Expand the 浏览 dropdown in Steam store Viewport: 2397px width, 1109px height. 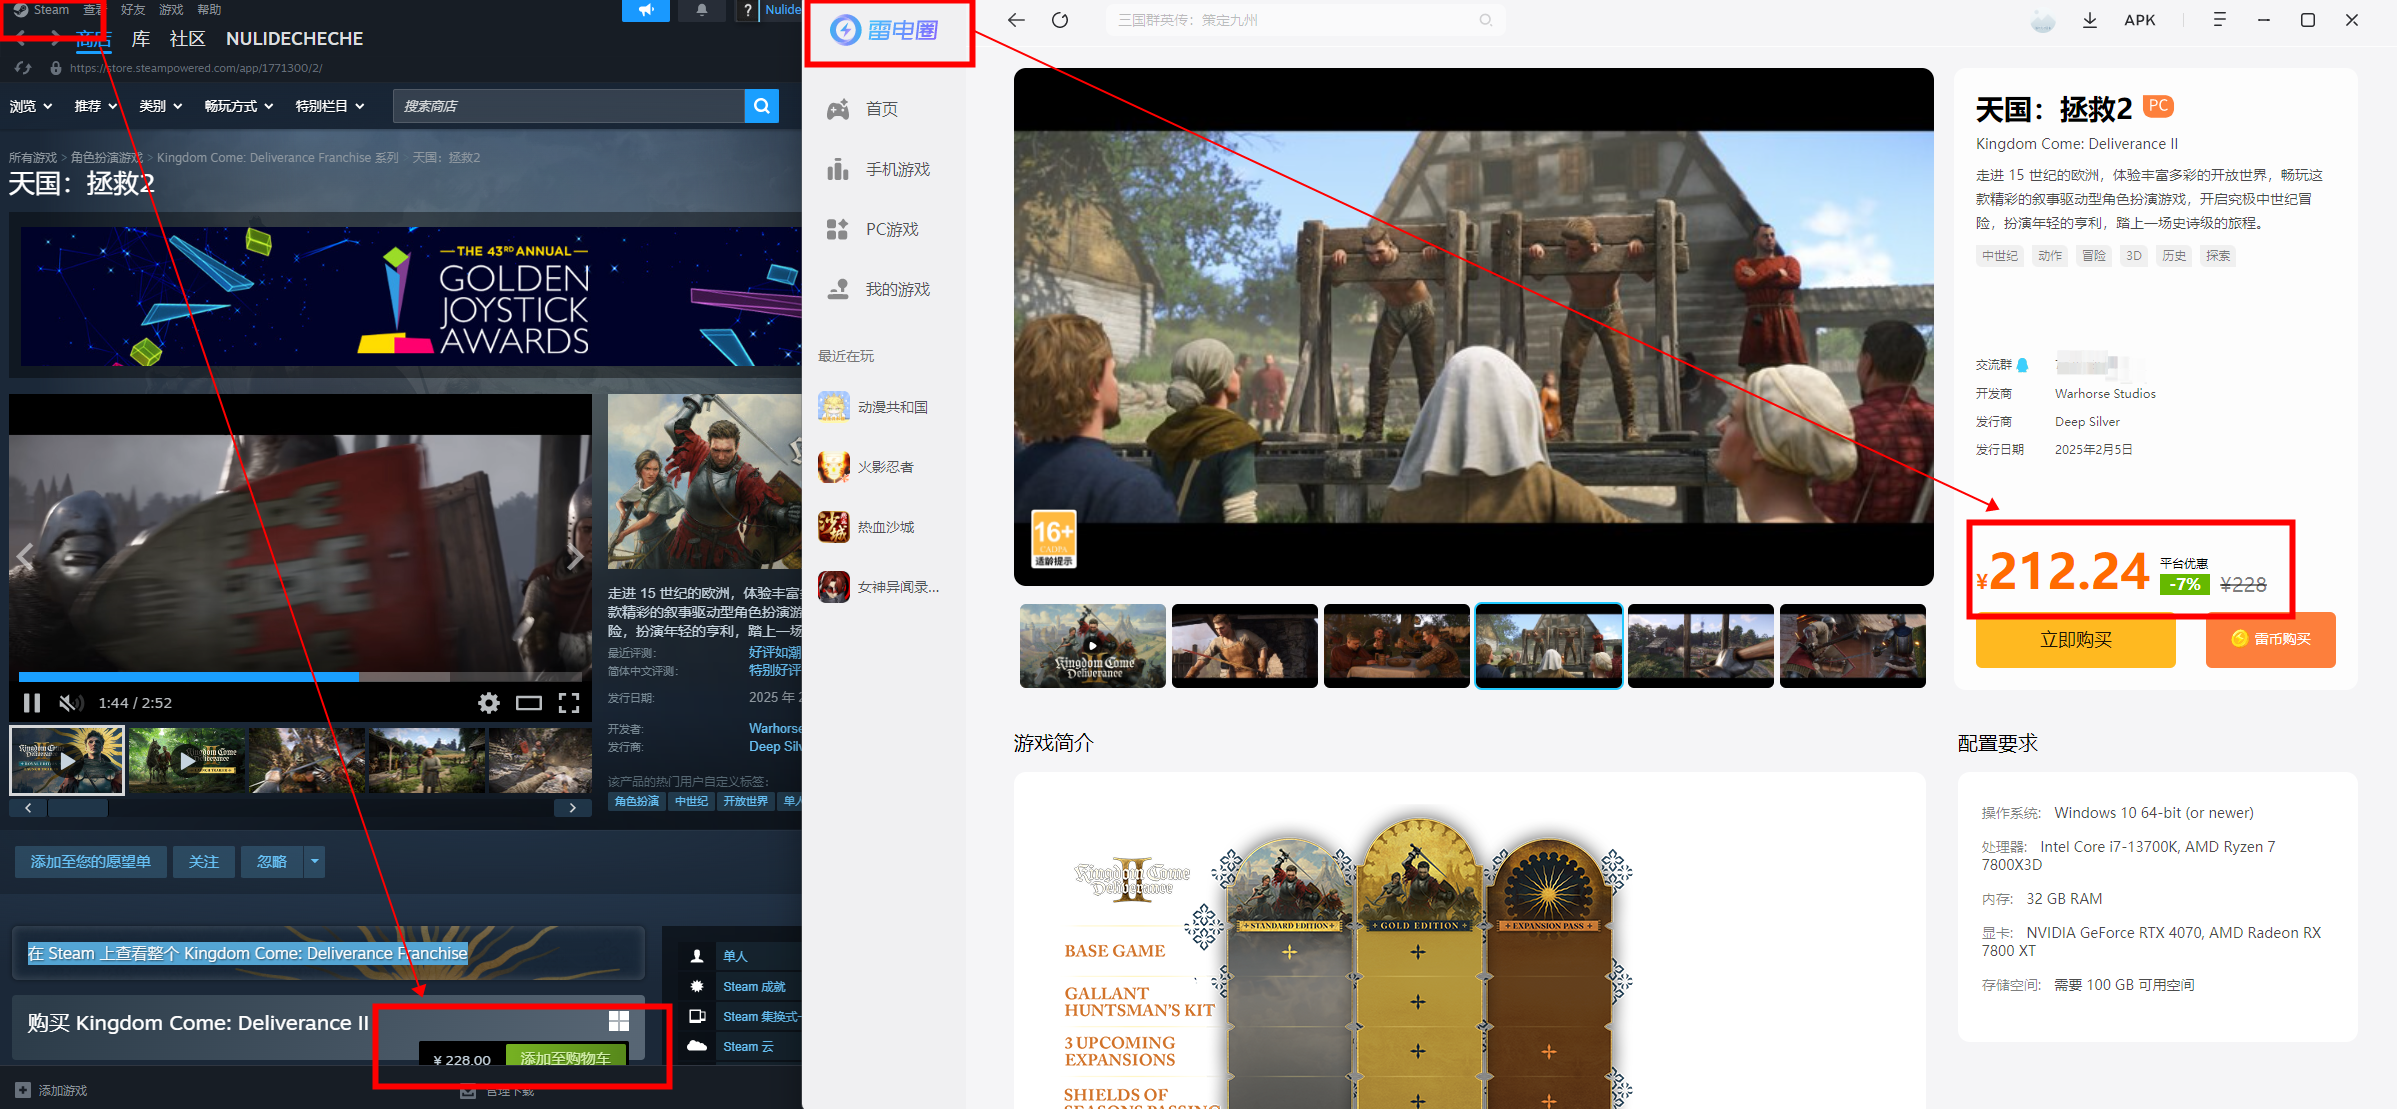[x=30, y=106]
